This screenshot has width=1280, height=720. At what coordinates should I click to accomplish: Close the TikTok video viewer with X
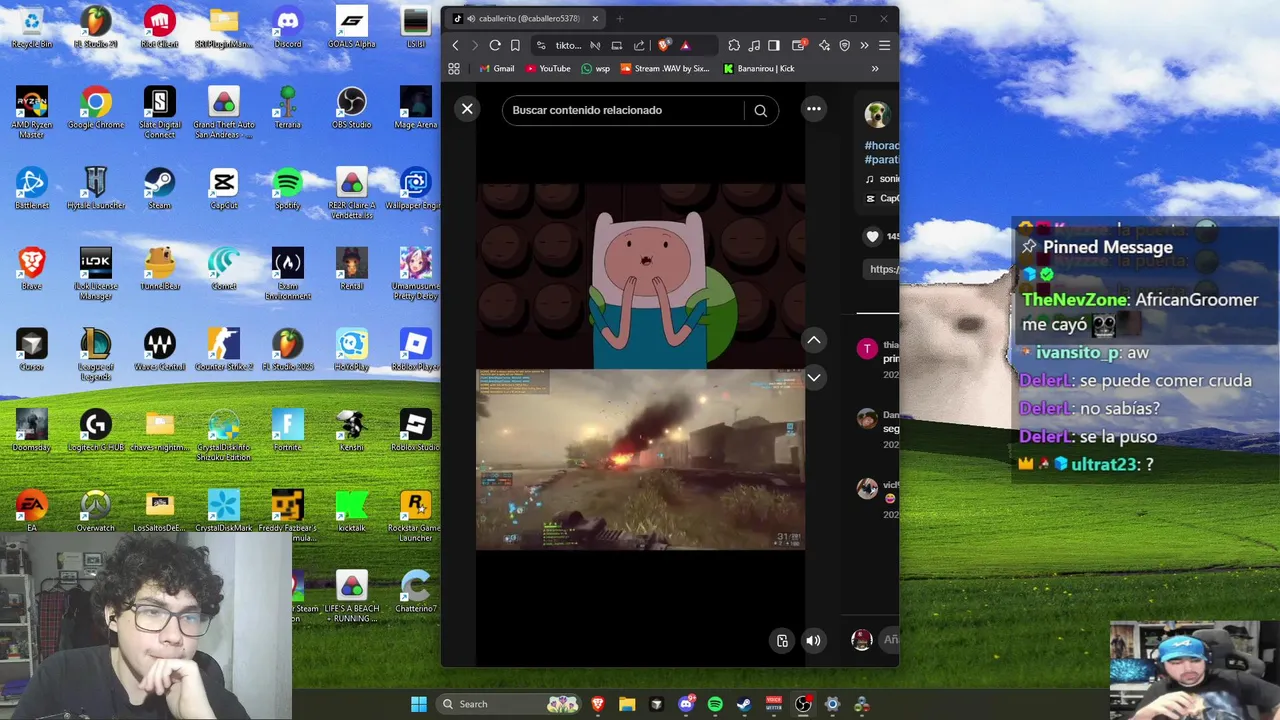tap(467, 109)
